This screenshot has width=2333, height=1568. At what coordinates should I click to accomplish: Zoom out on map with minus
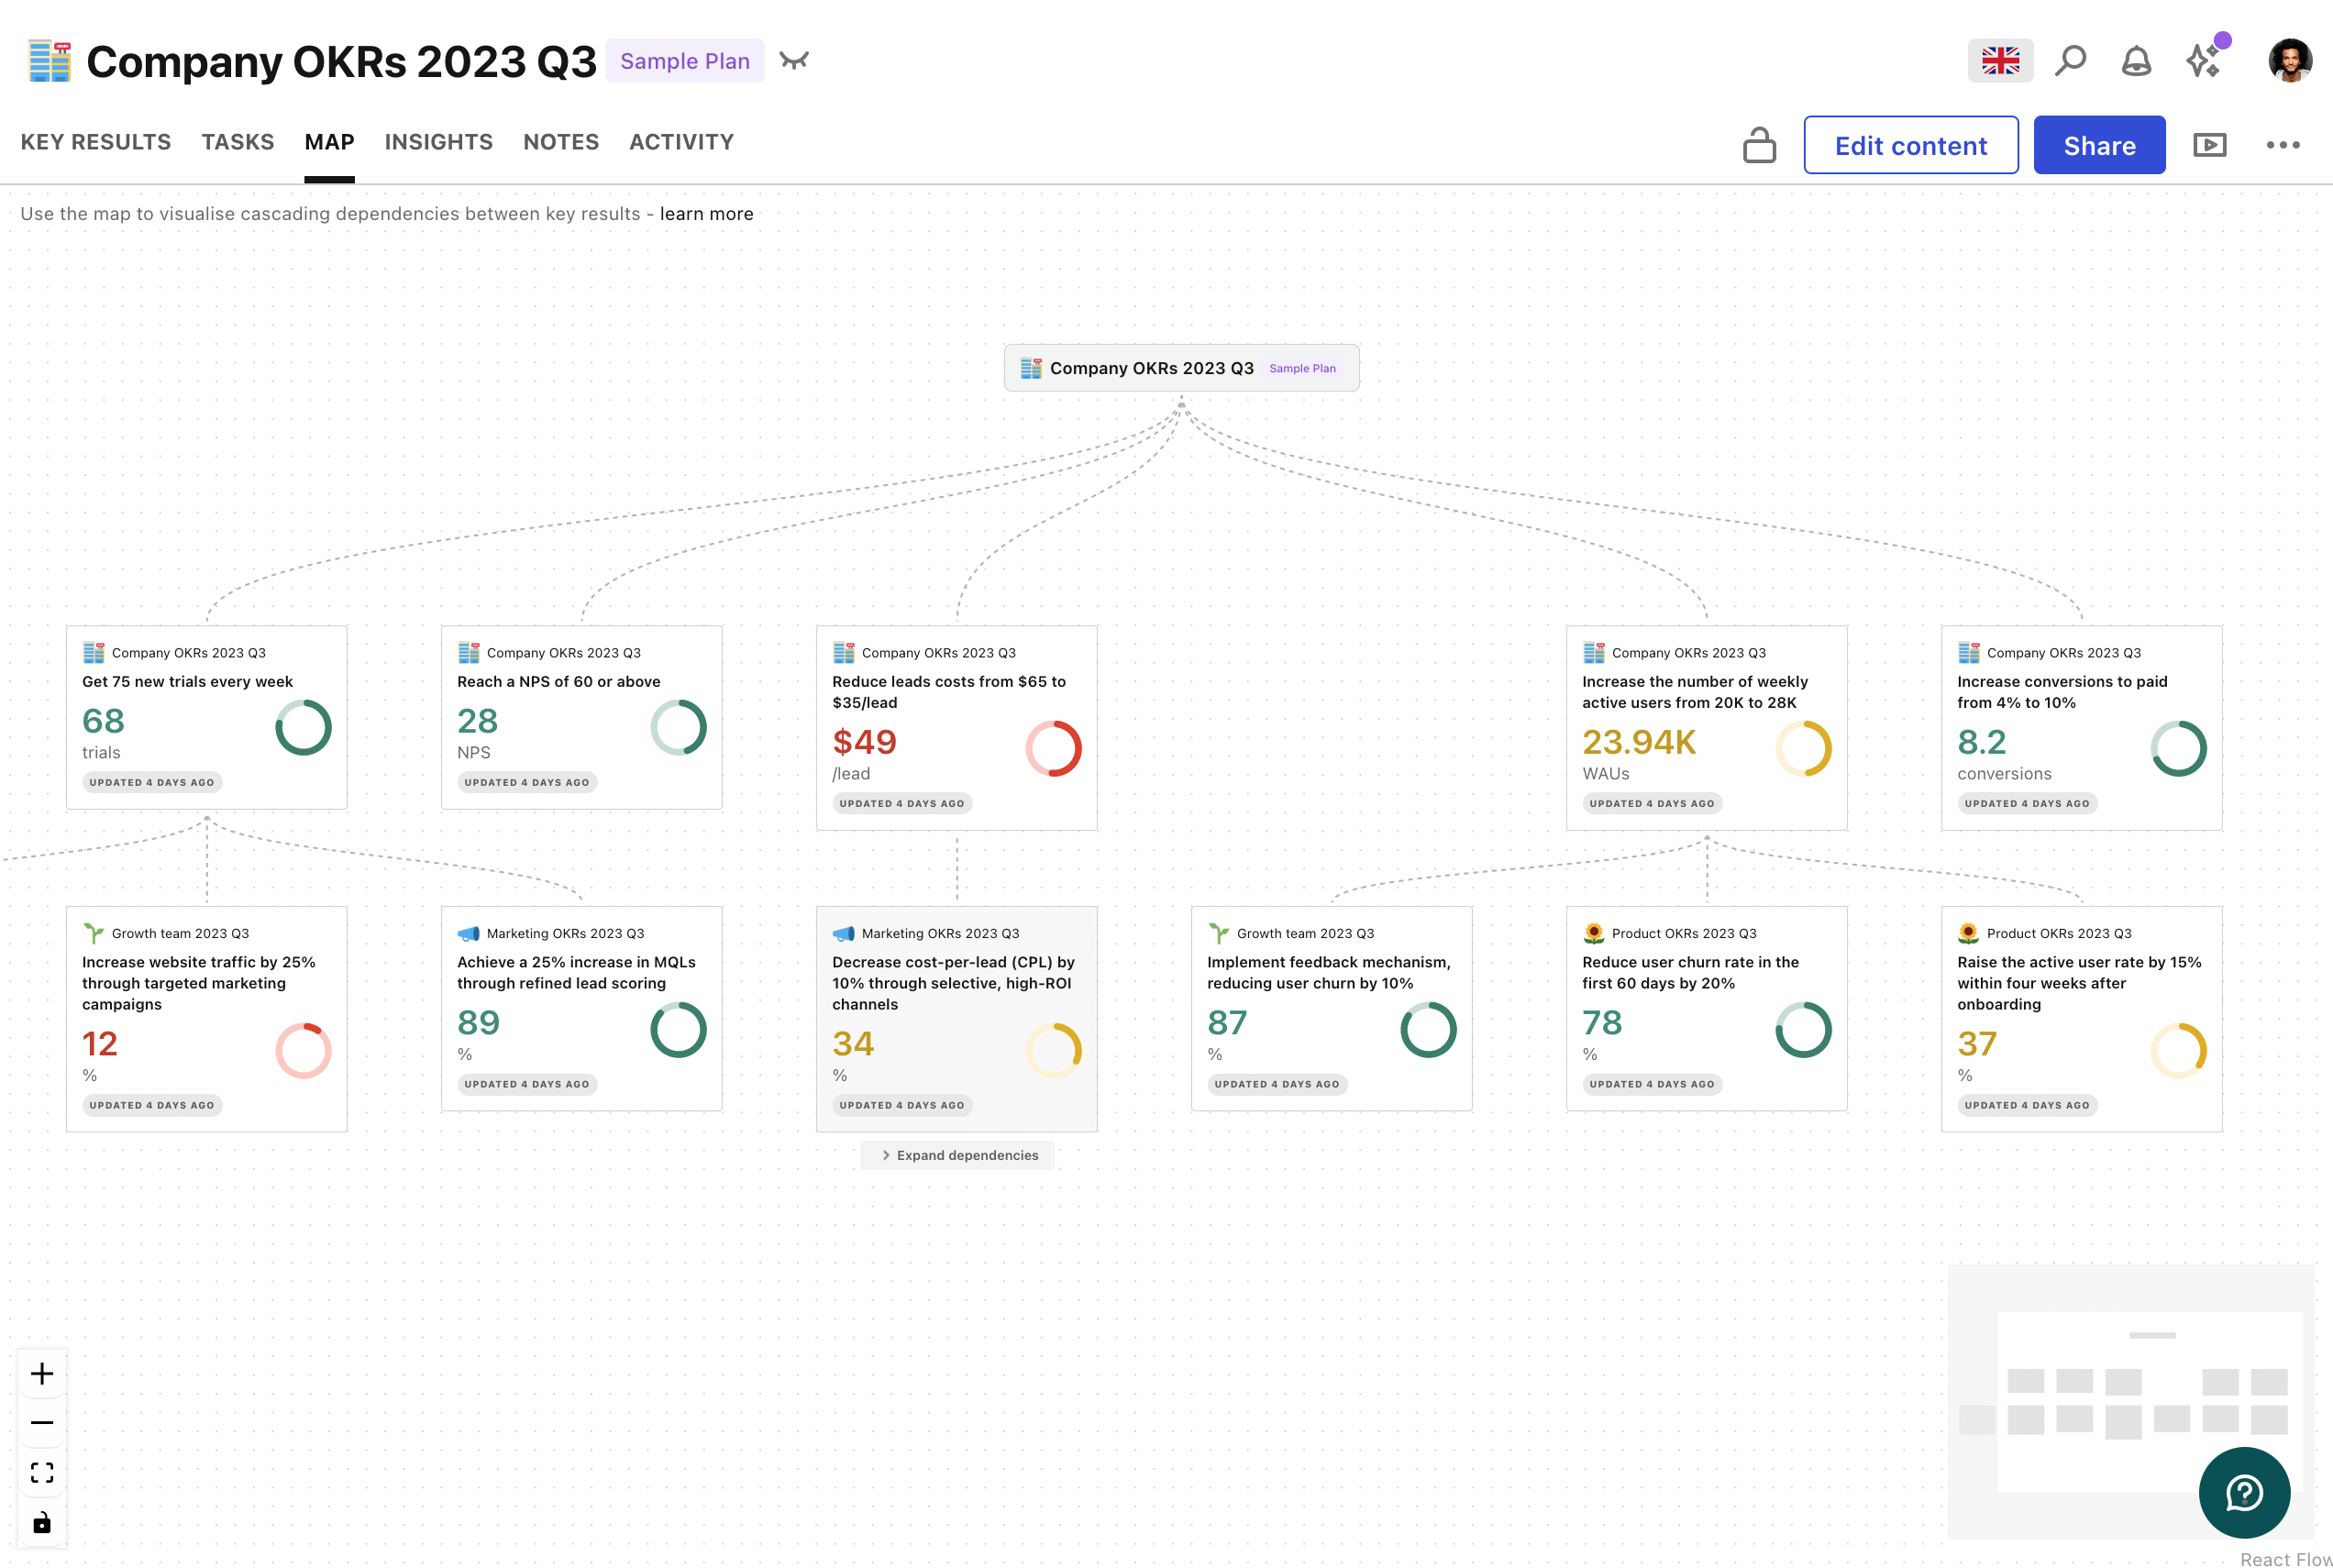(x=42, y=1422)
